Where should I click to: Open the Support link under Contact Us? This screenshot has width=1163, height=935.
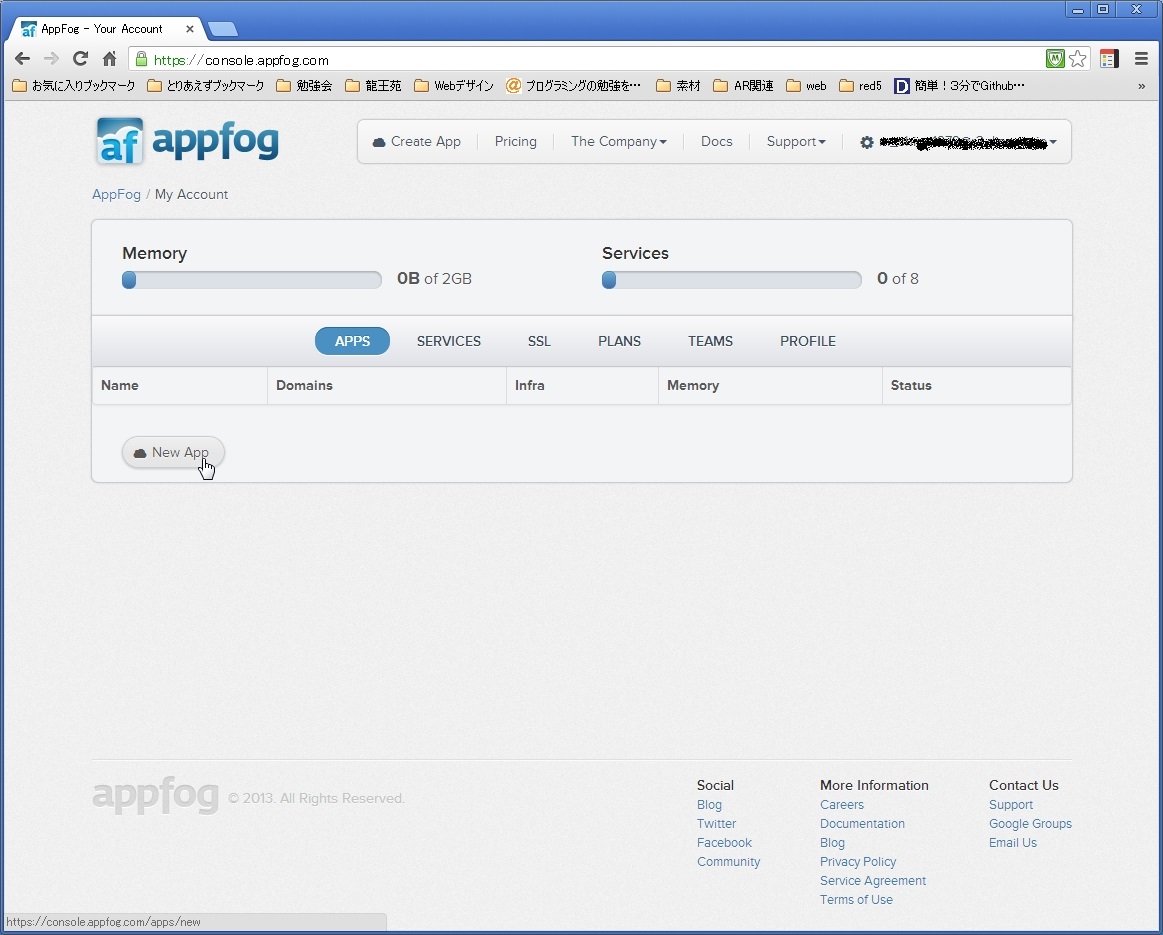tap(1011, 805)
